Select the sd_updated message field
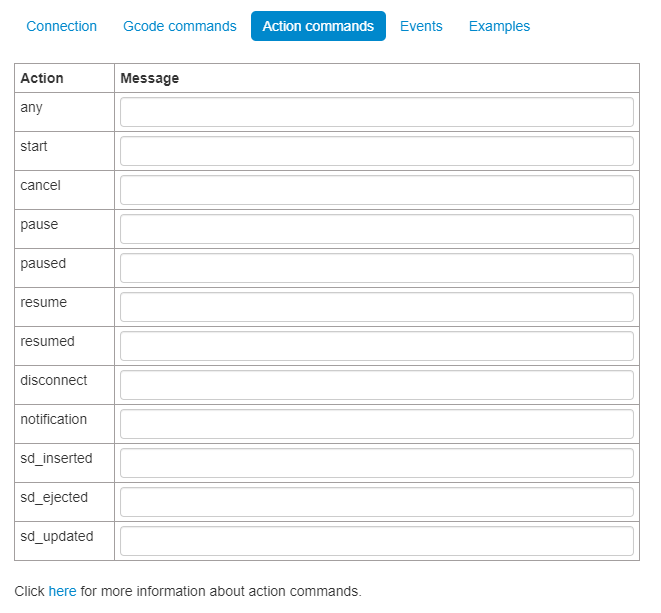 pos(377,541)
